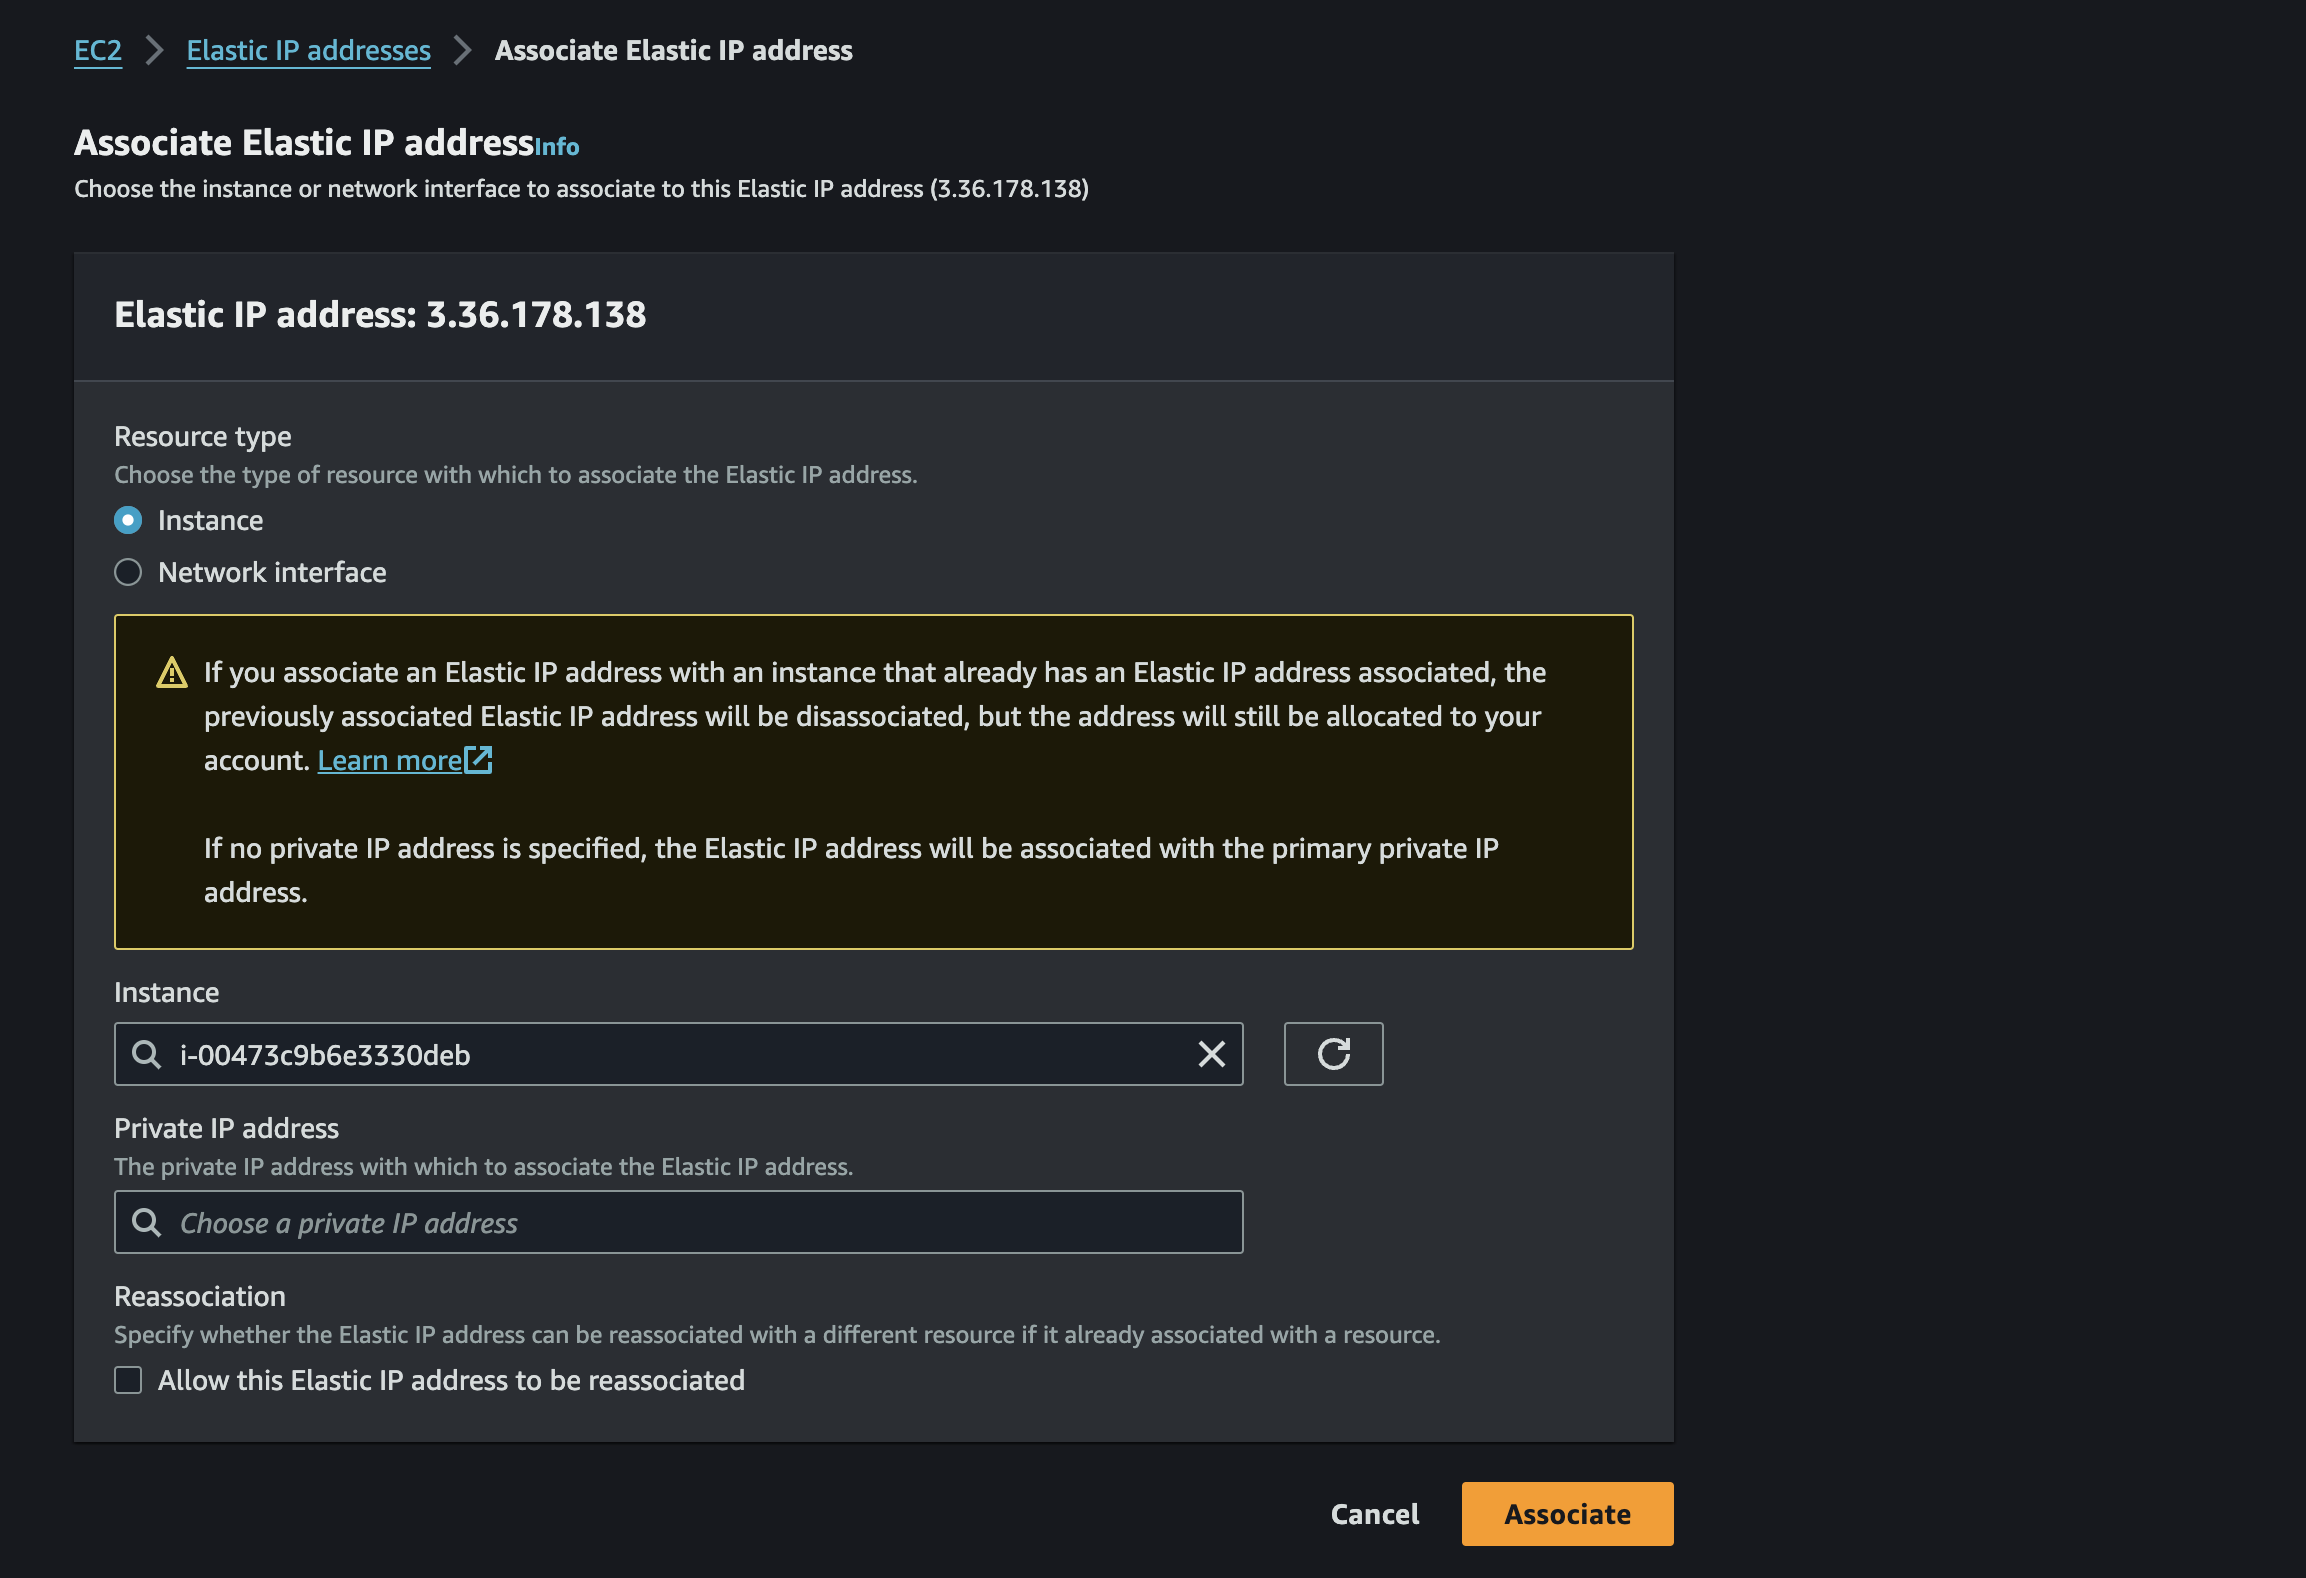Screen dimensions: 2306x1578
Task: Open the Choose a private IP address dropdown
Action: 680,1222
